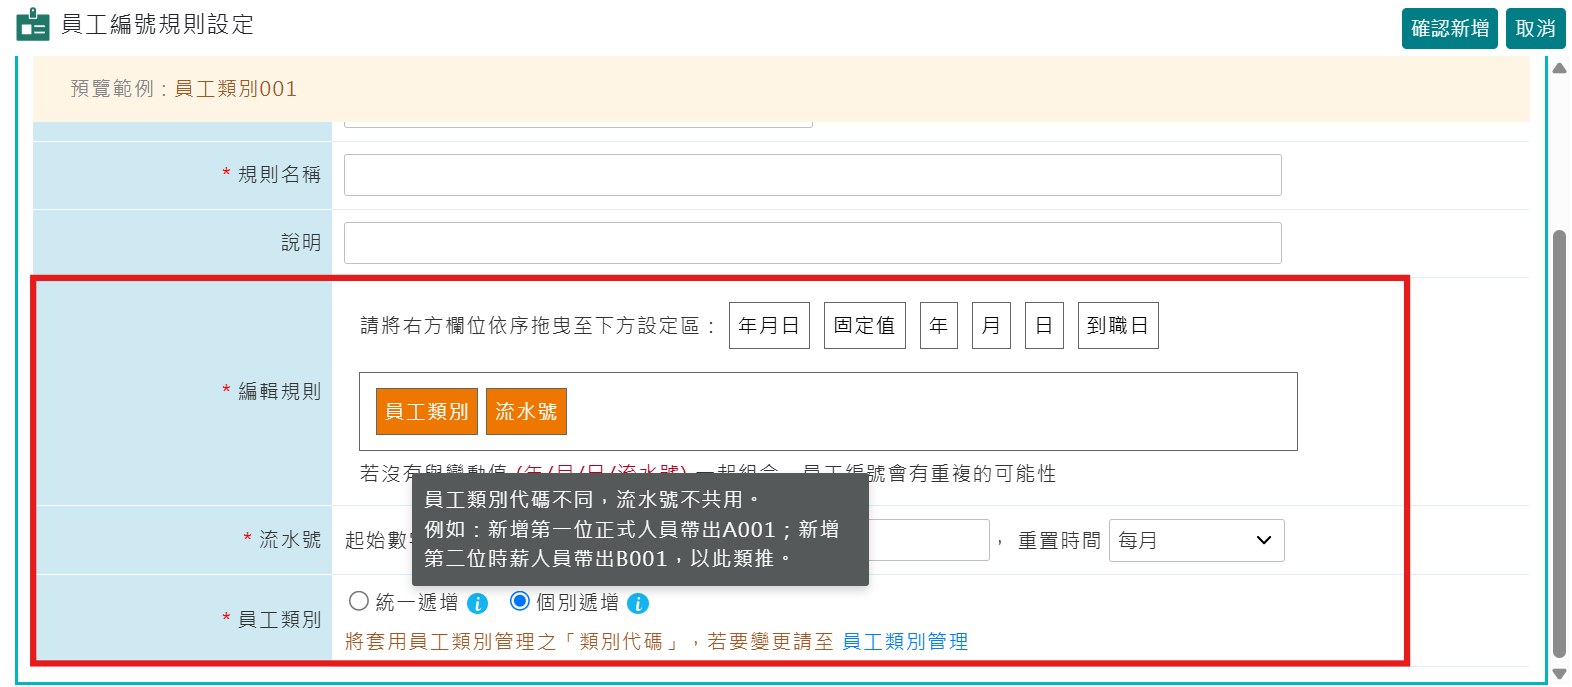Click the 固定值 field chip
Image resolution: width=1572 pixels, height=687 pixels.
click(864, 326)
